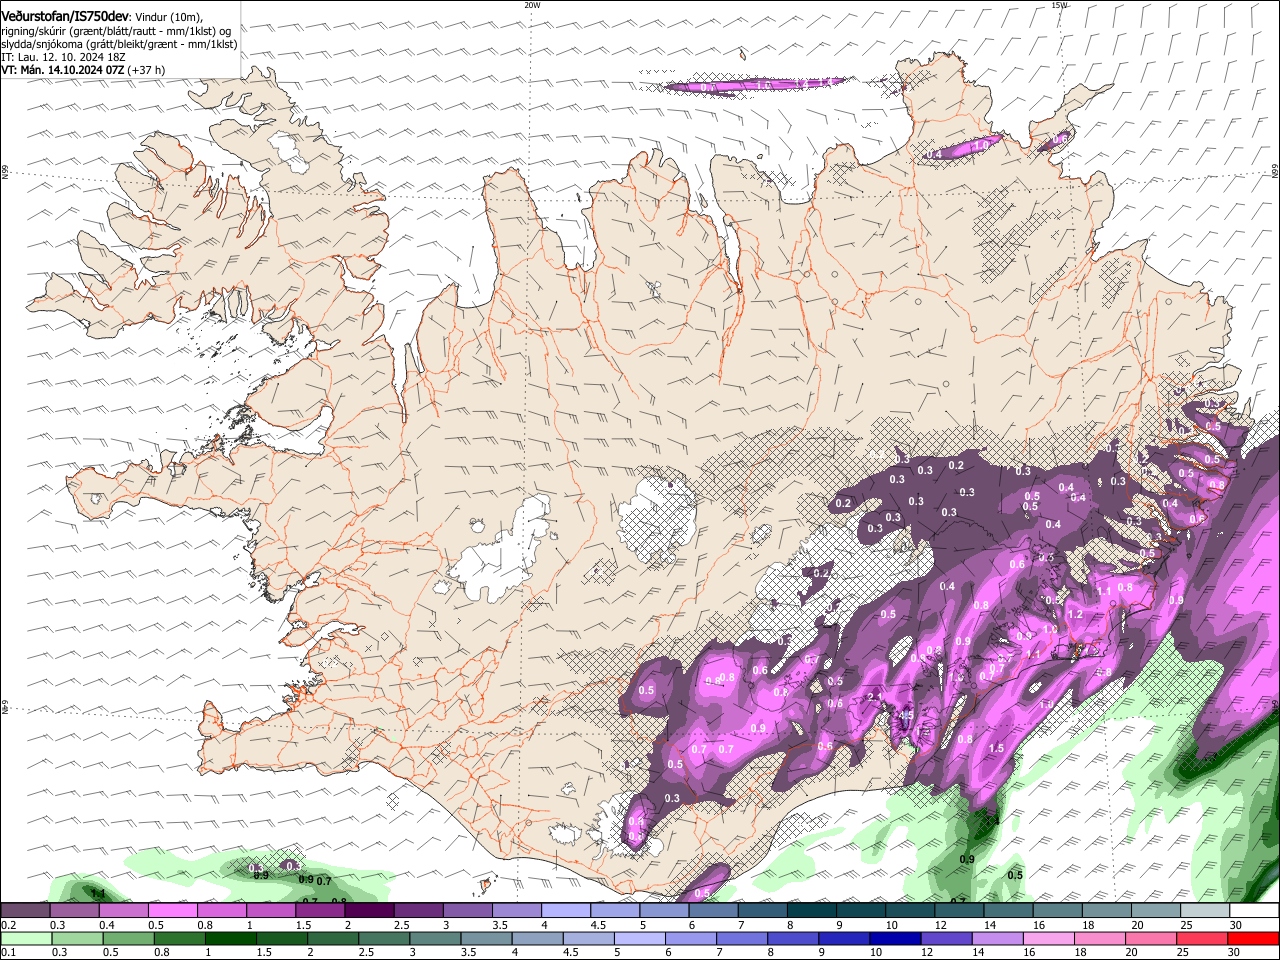1280x960 pixels.
Task: Select the bottom-row legend swatch for 14–16
Action: pos(999,939)
